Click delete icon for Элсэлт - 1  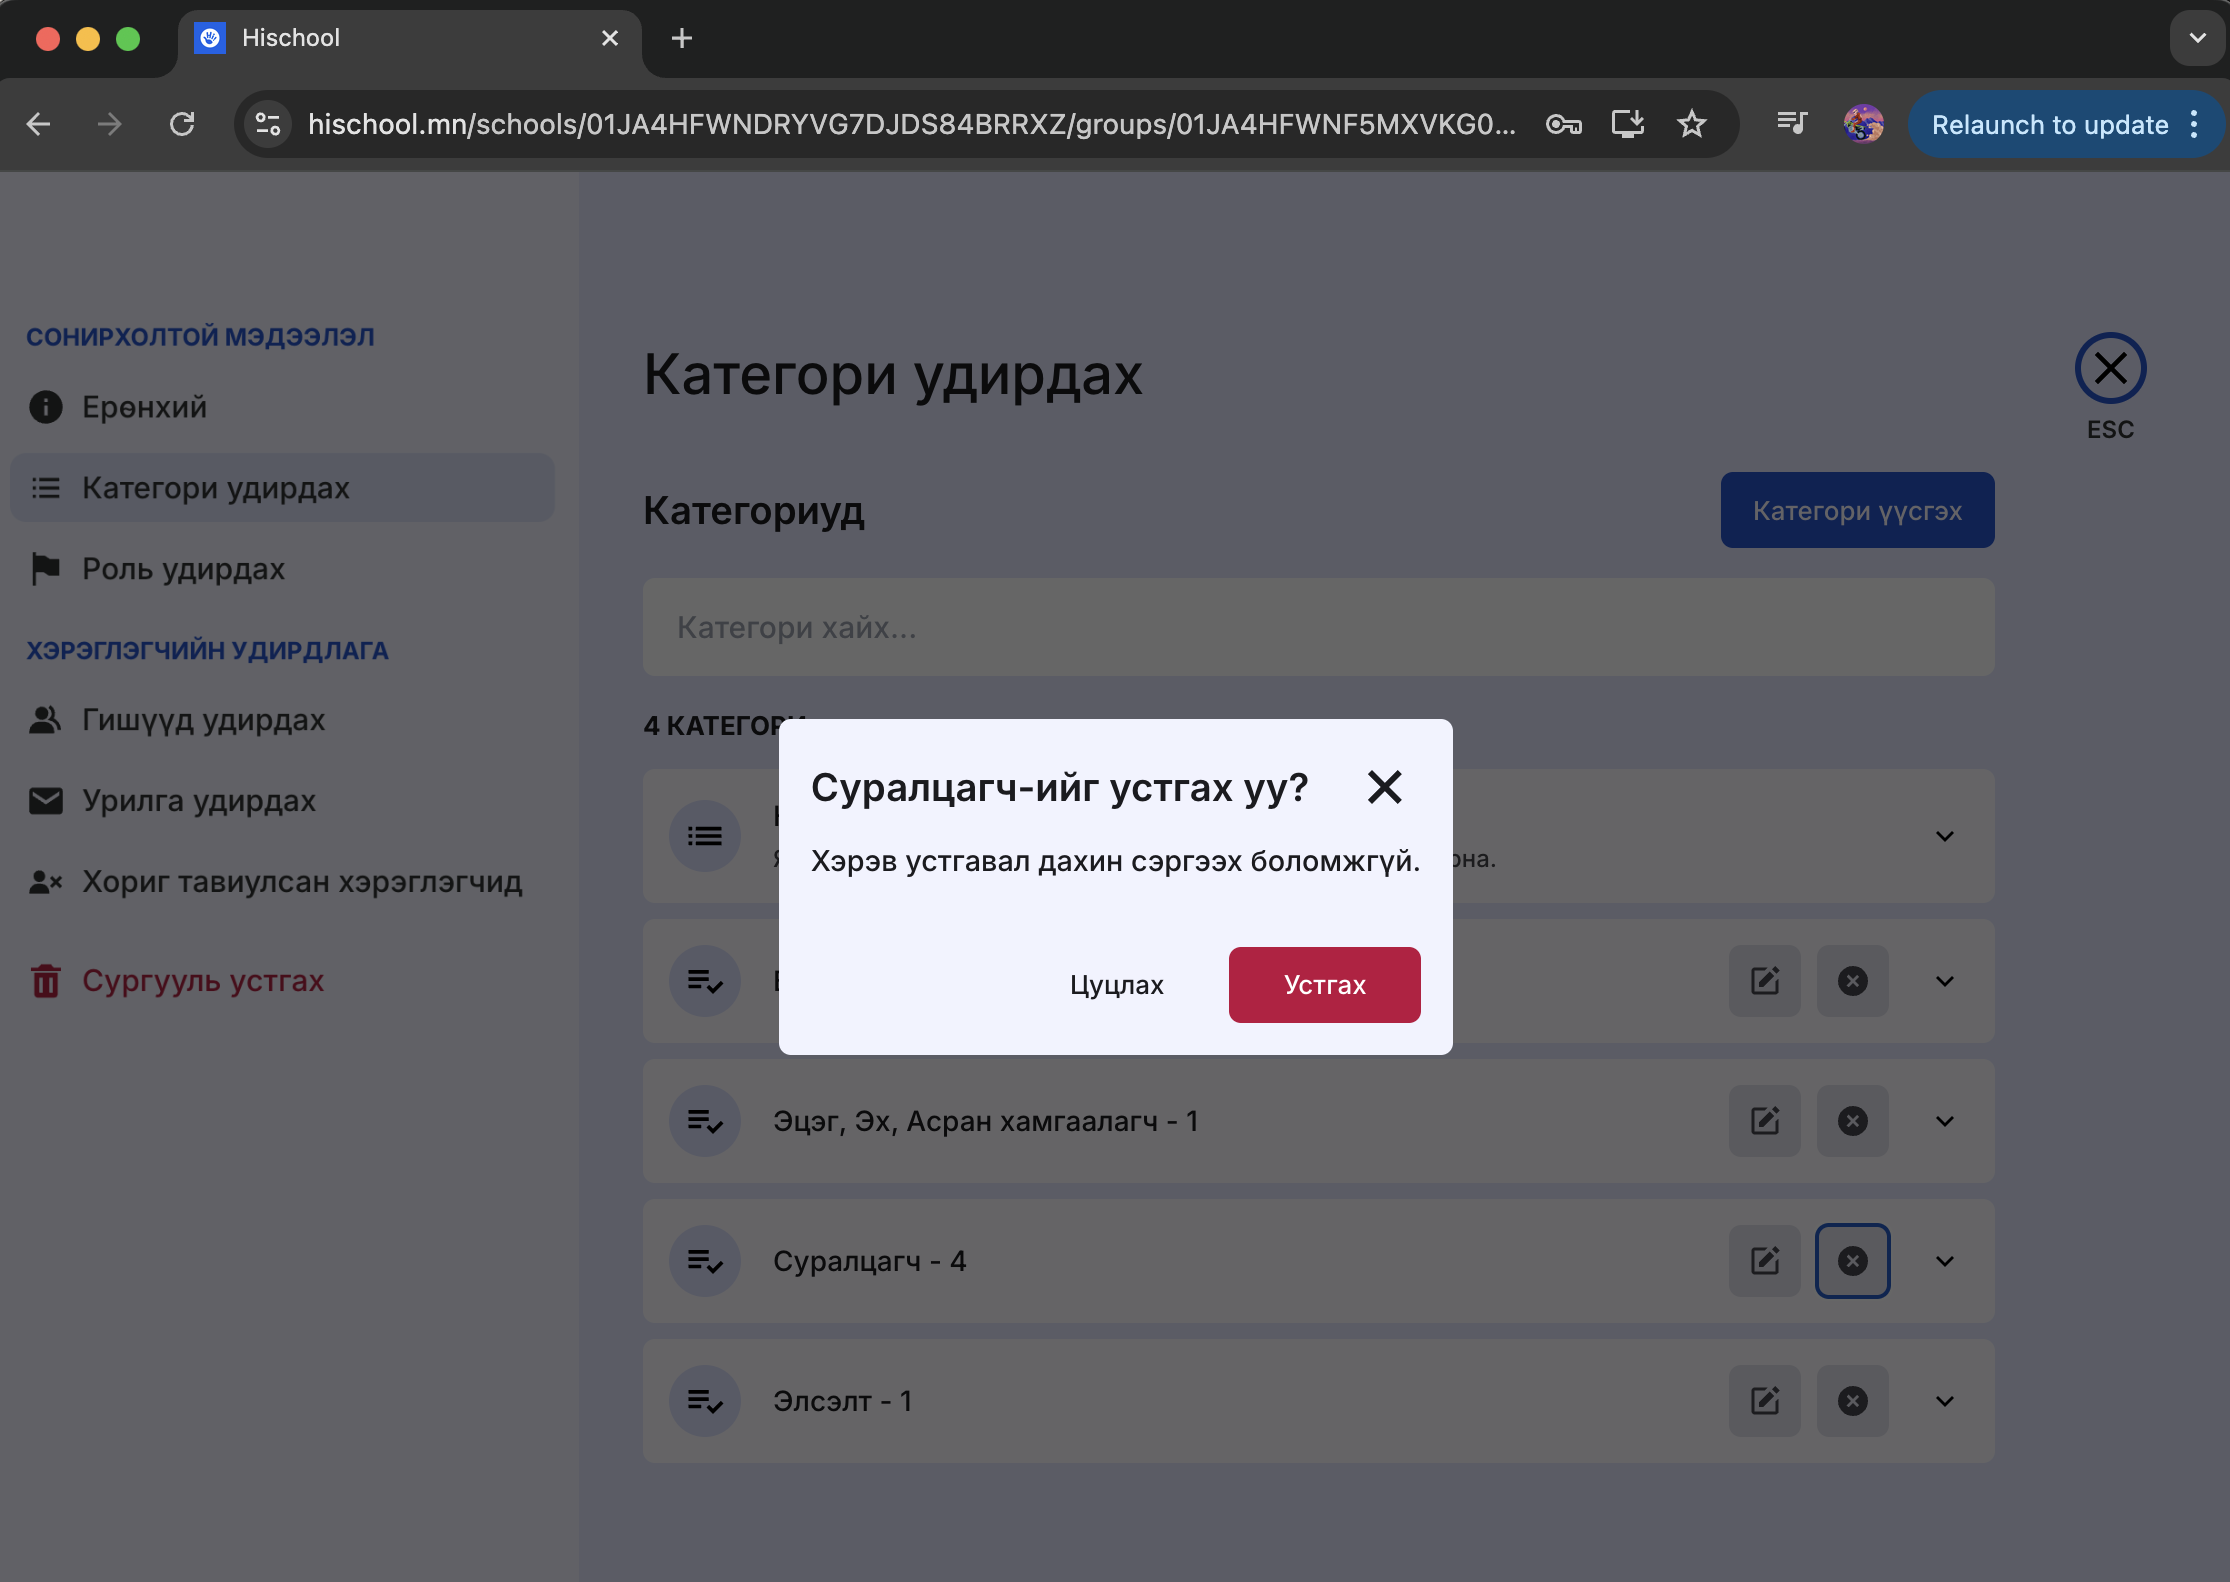click(x=1852, y=1401)
